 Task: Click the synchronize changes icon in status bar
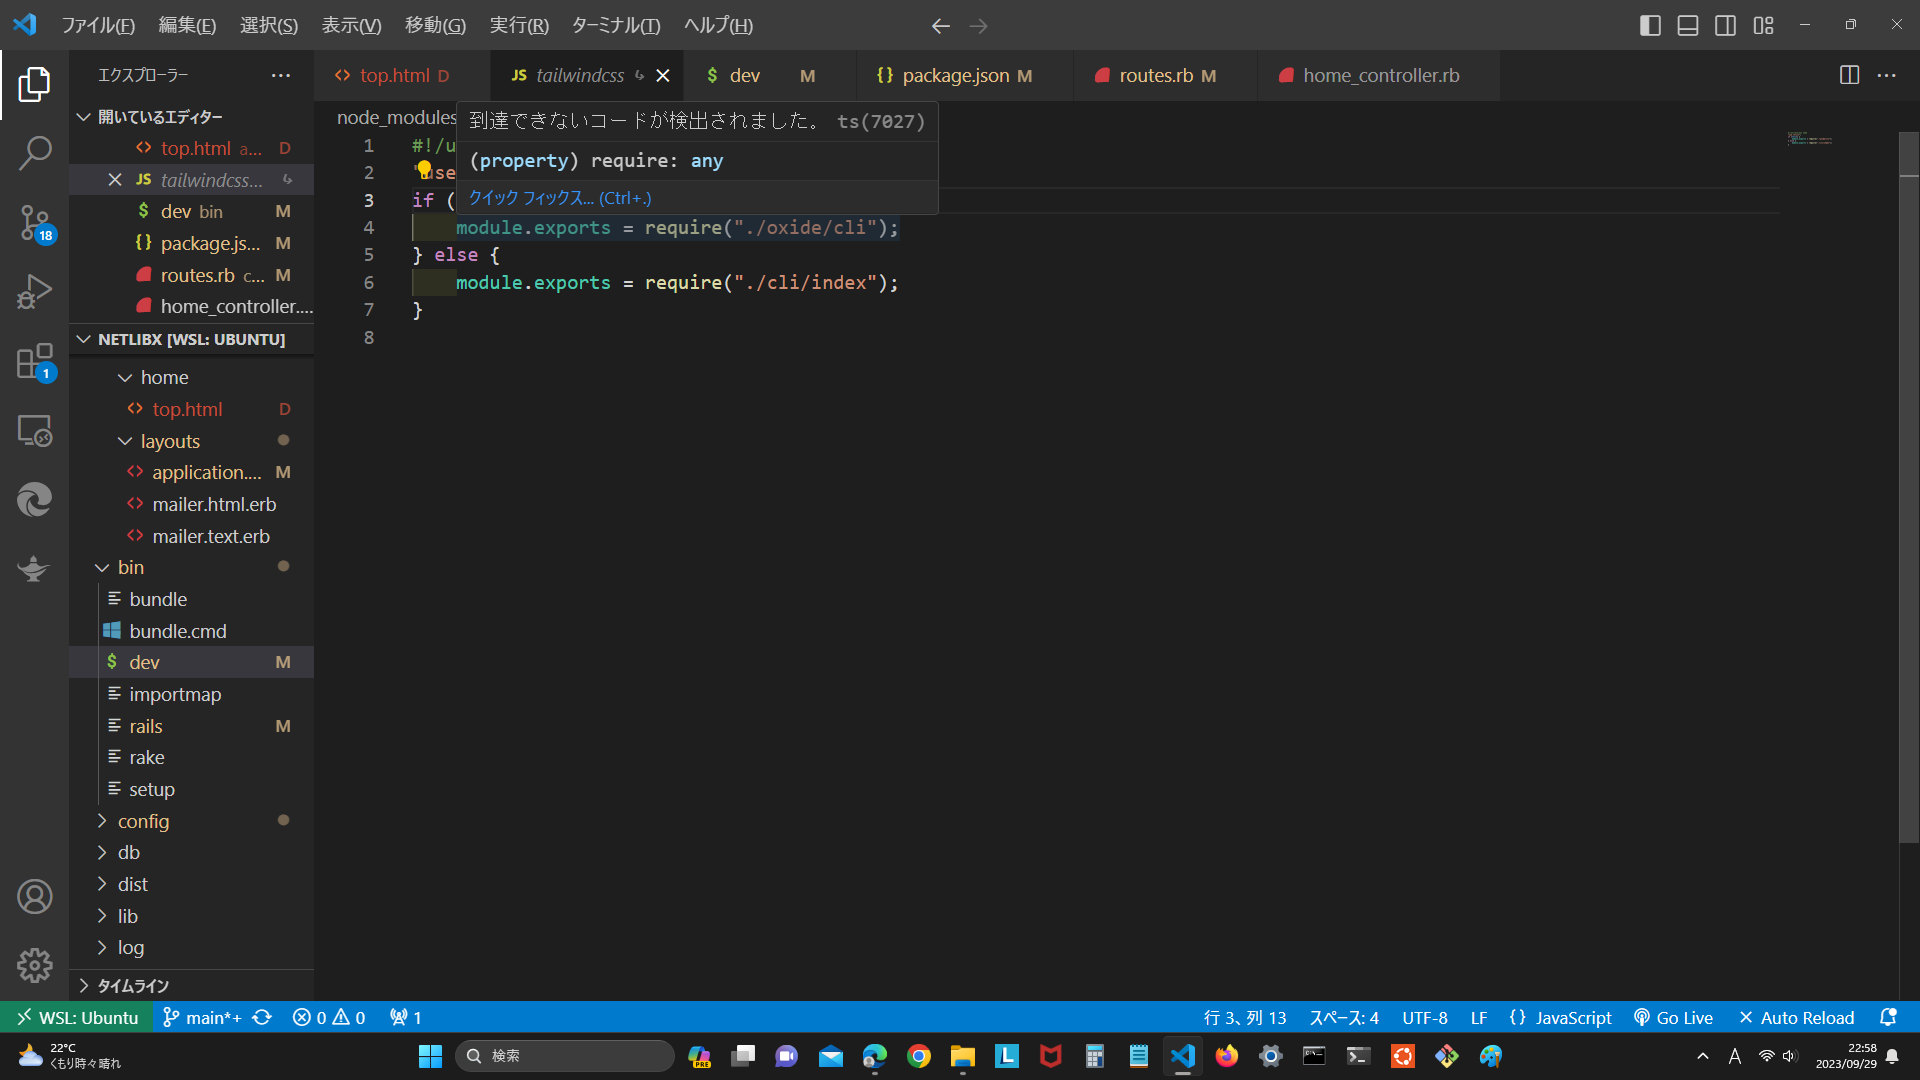262,1017
